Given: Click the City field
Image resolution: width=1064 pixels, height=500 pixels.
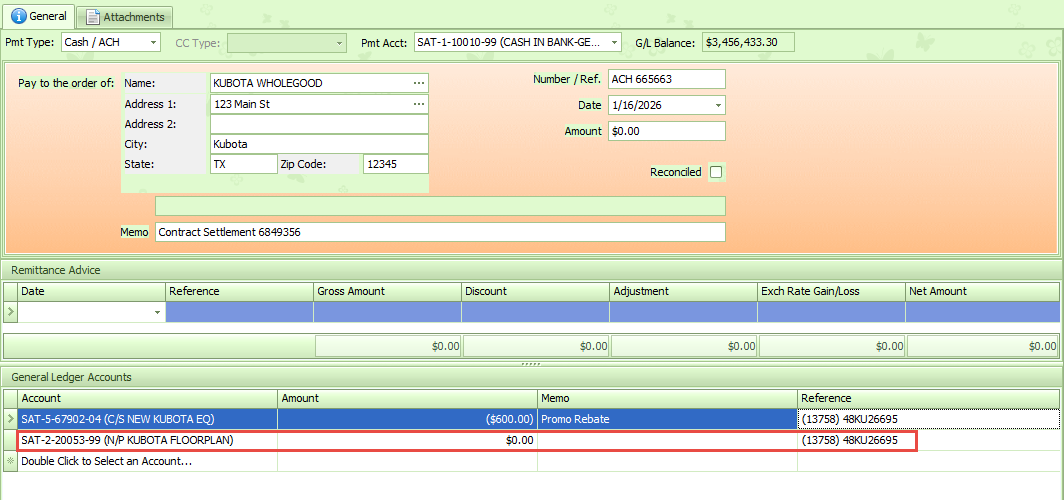Looking at the screenshot, I should (x=319, y=145).
